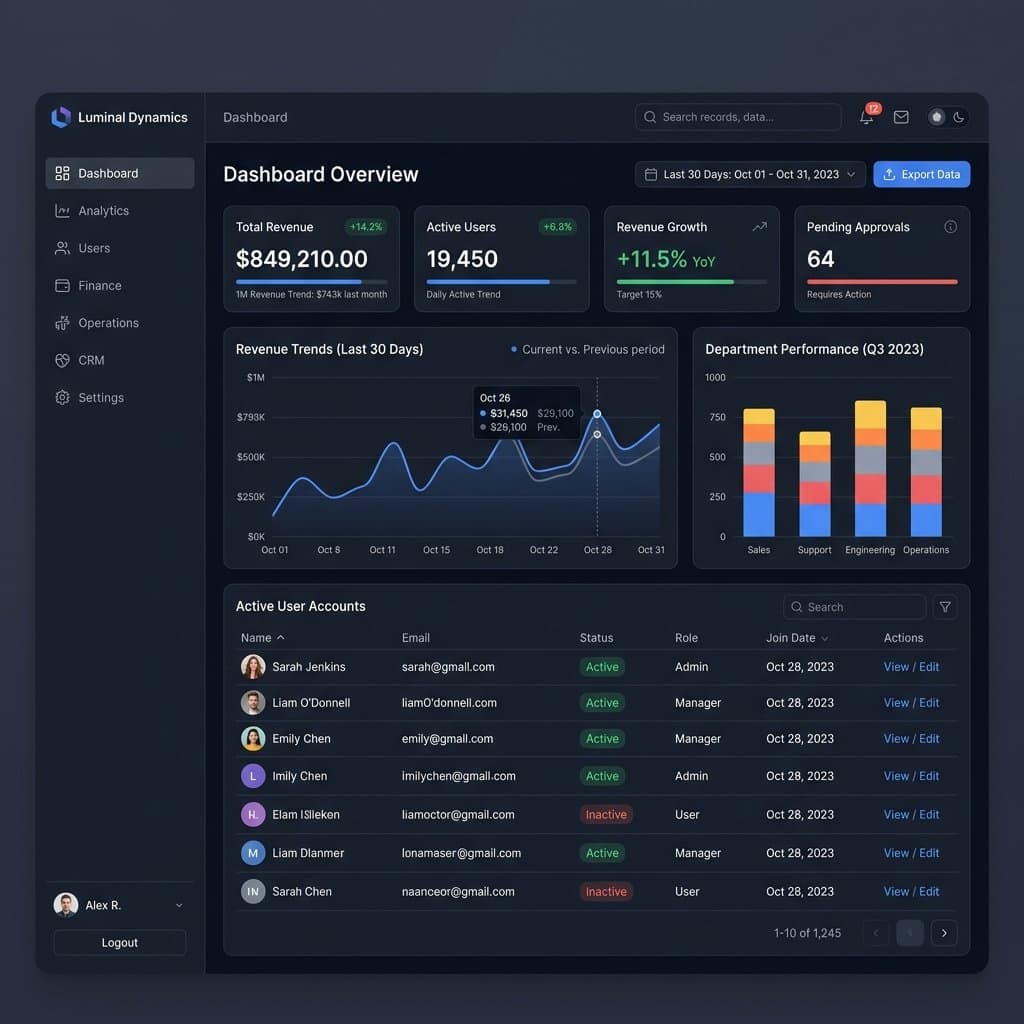
Task: Click the email sarah@gmall.com
Action: [448, 667]
